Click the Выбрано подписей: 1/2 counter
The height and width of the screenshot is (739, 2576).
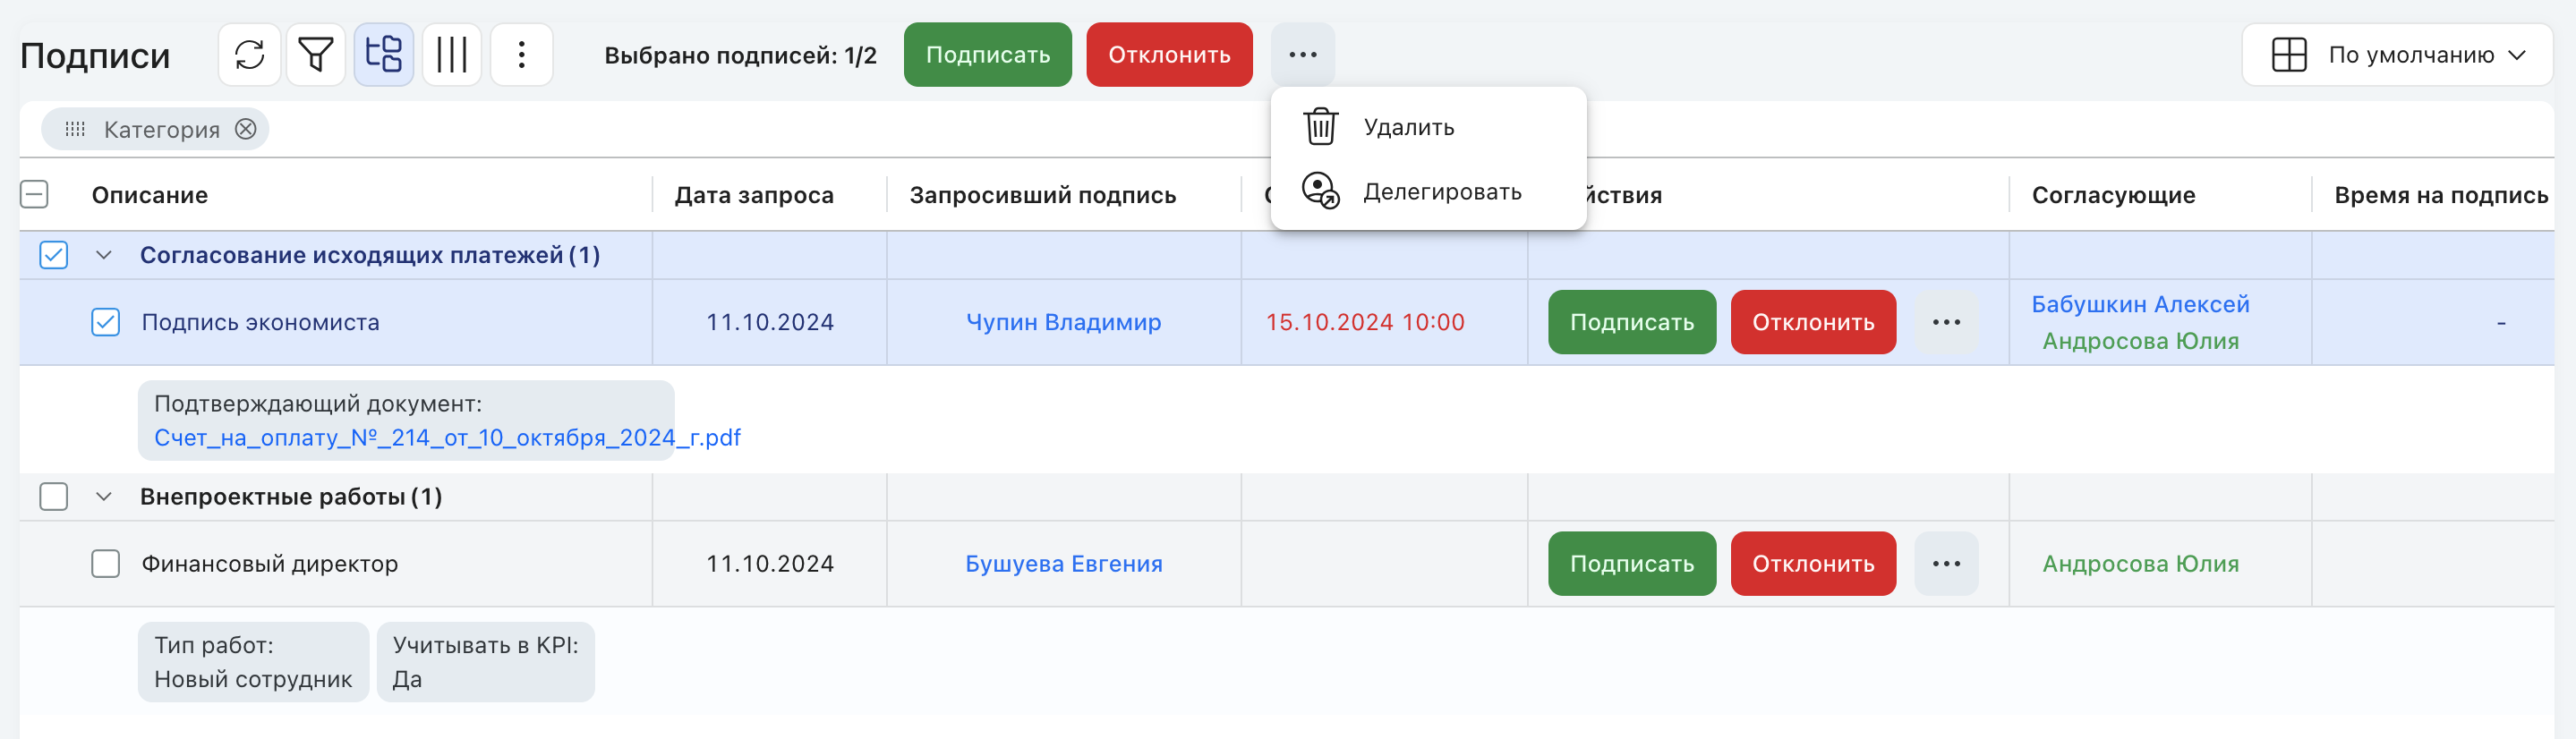point(740,55)
